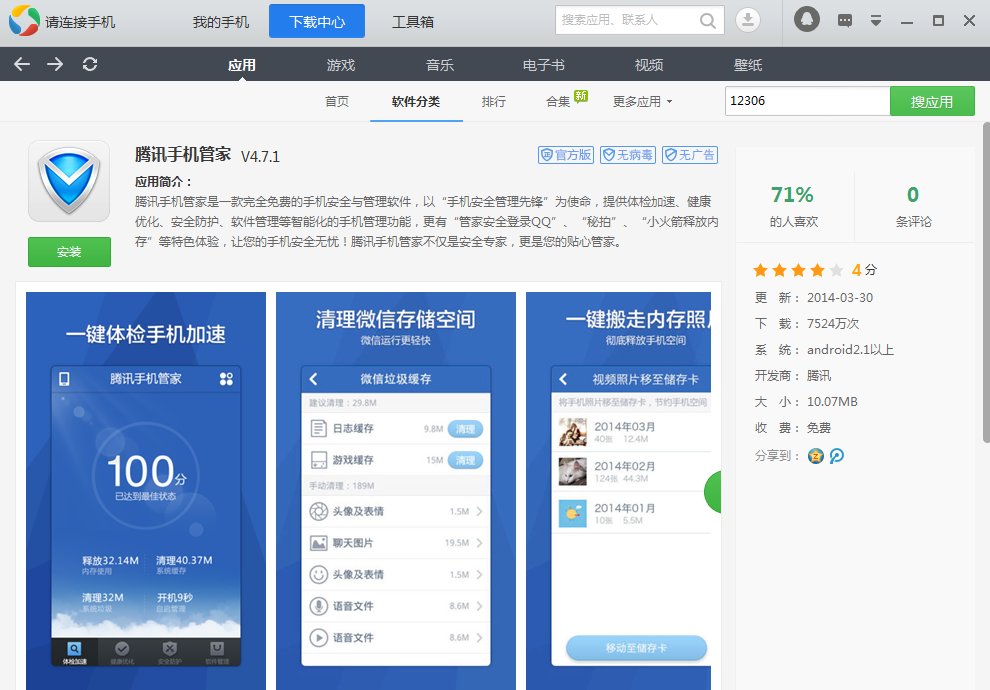Viewport: 990px width, 690px height.
Task: Switch to the 游戏 category tab
Action: 341,64
